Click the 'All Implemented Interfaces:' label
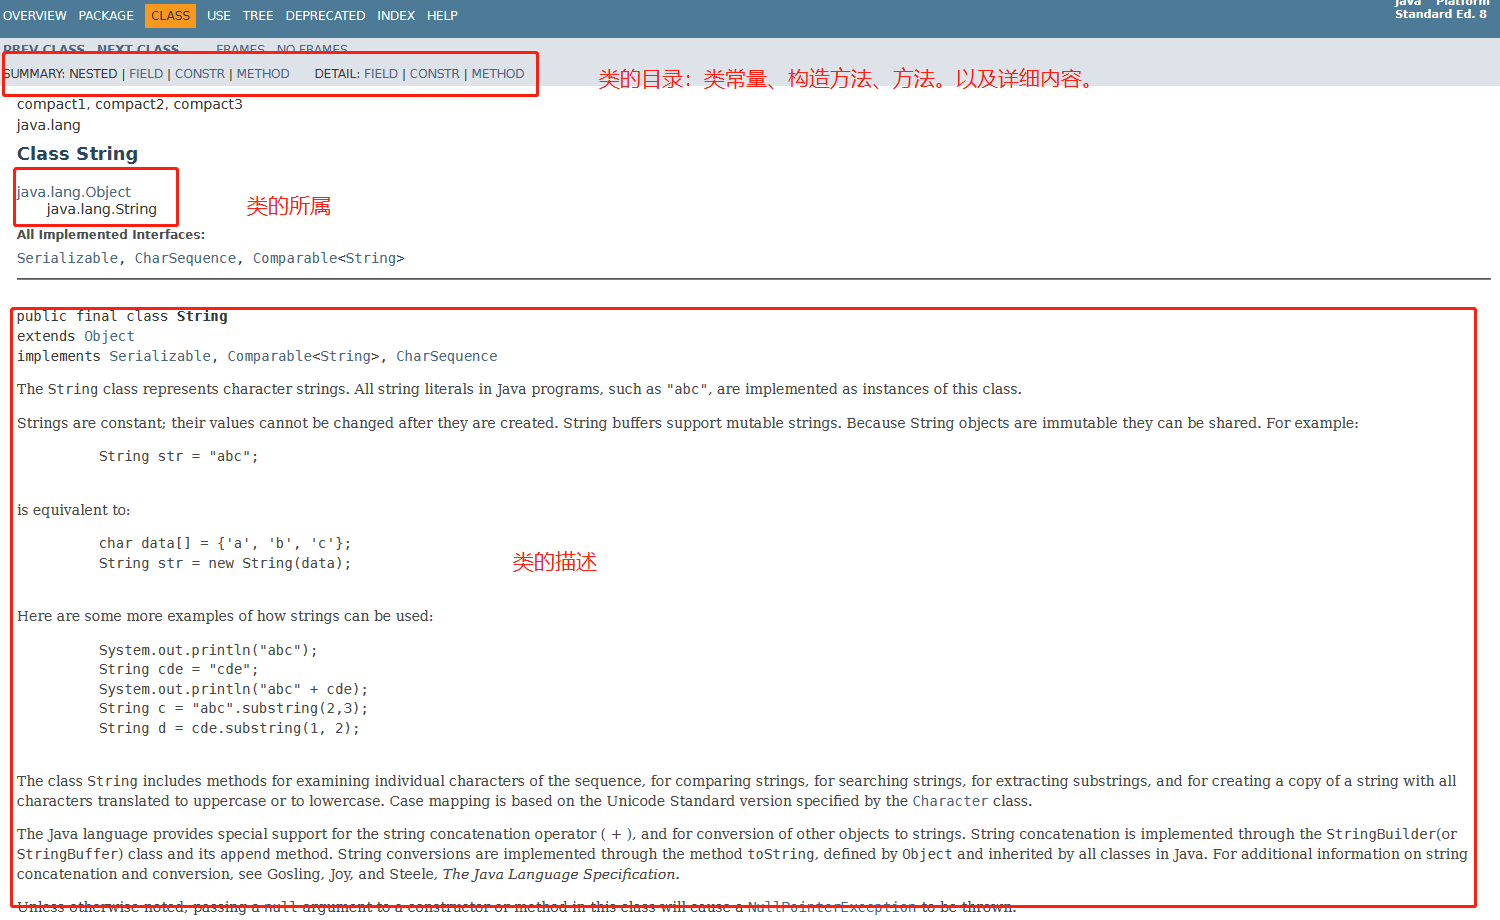This screenshot has height=920, width=1500. tap(111, 235)
